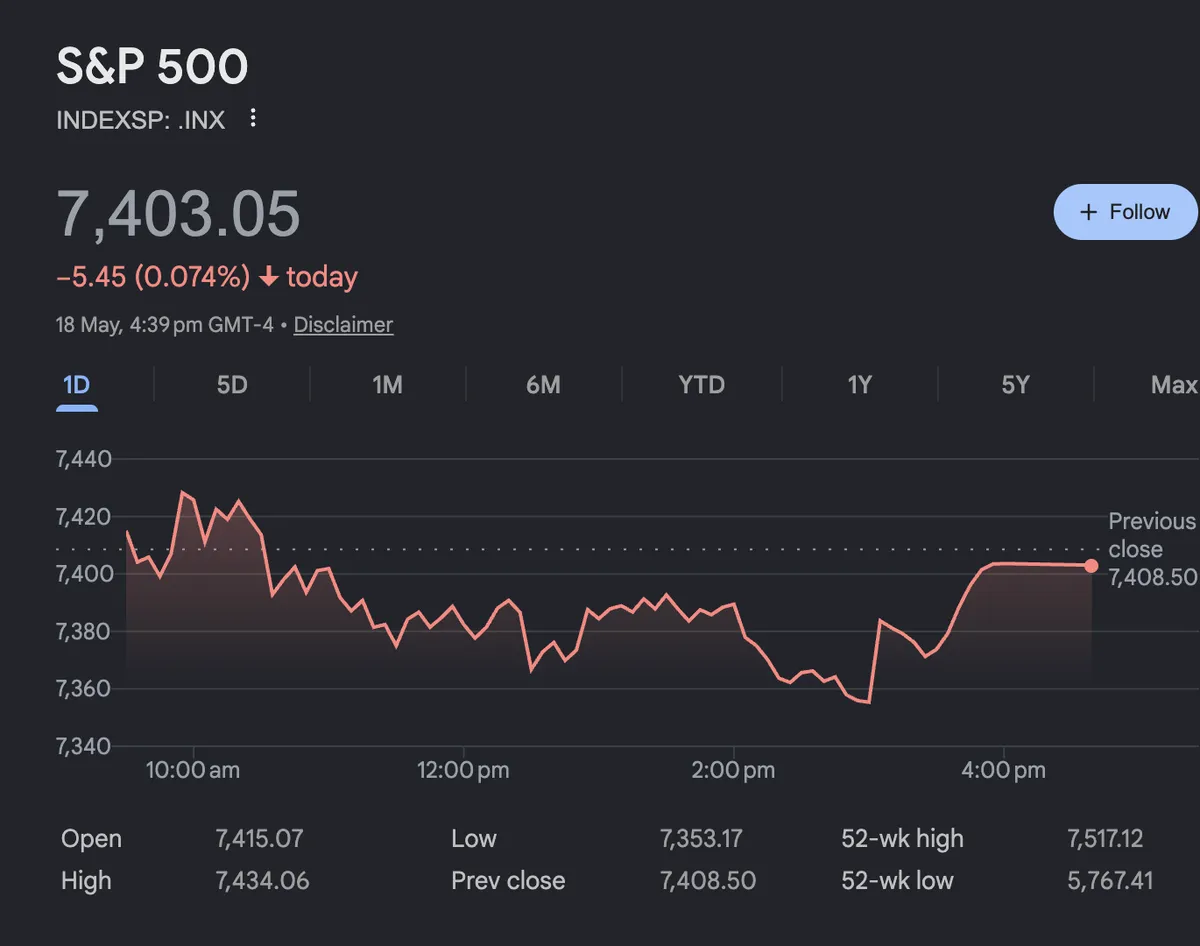This screenshot has height=946, width=1200.
Task: View the 1Y chart range
Action: click(x=859, y=385)
